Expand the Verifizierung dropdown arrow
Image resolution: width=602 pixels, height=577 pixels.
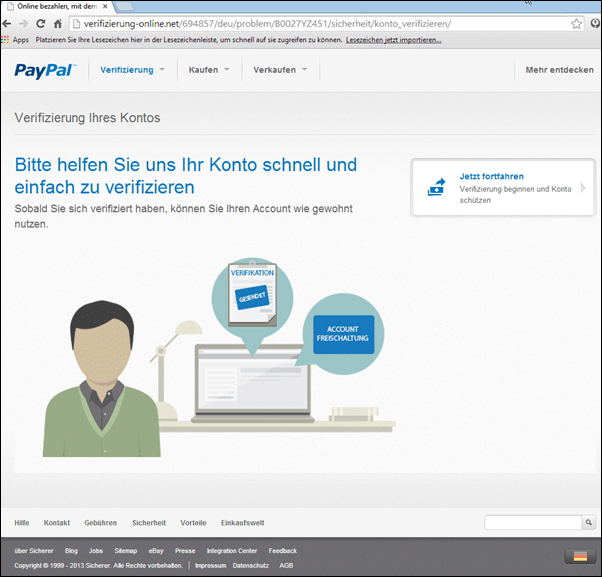(162, 69)
